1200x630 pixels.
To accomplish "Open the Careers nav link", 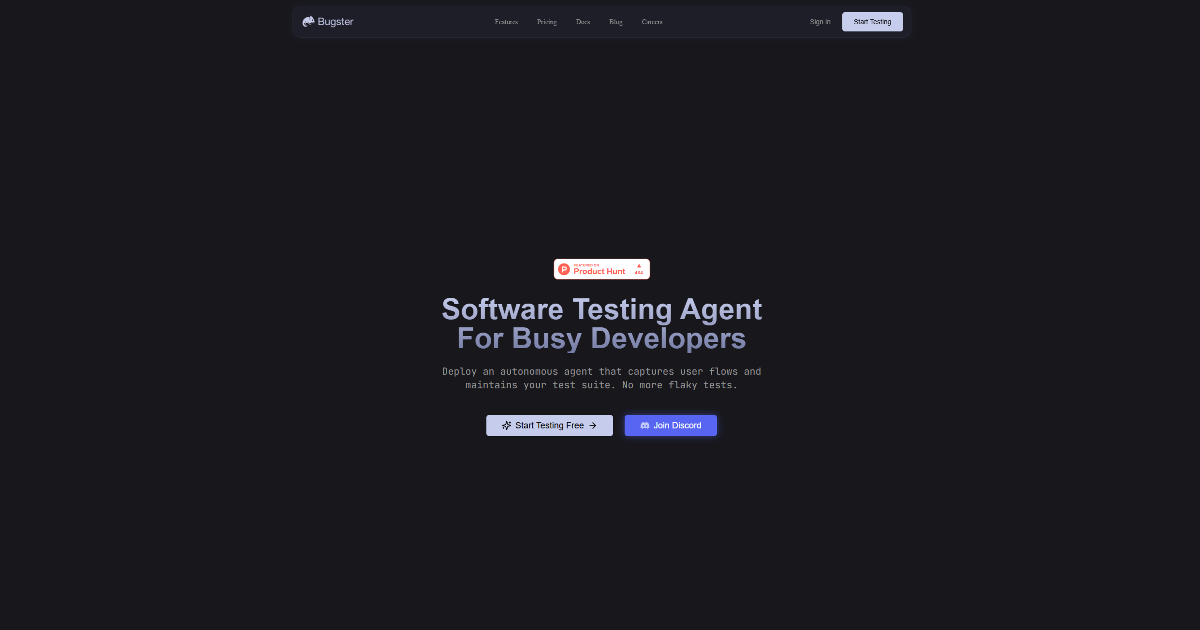I will [652, 21].
